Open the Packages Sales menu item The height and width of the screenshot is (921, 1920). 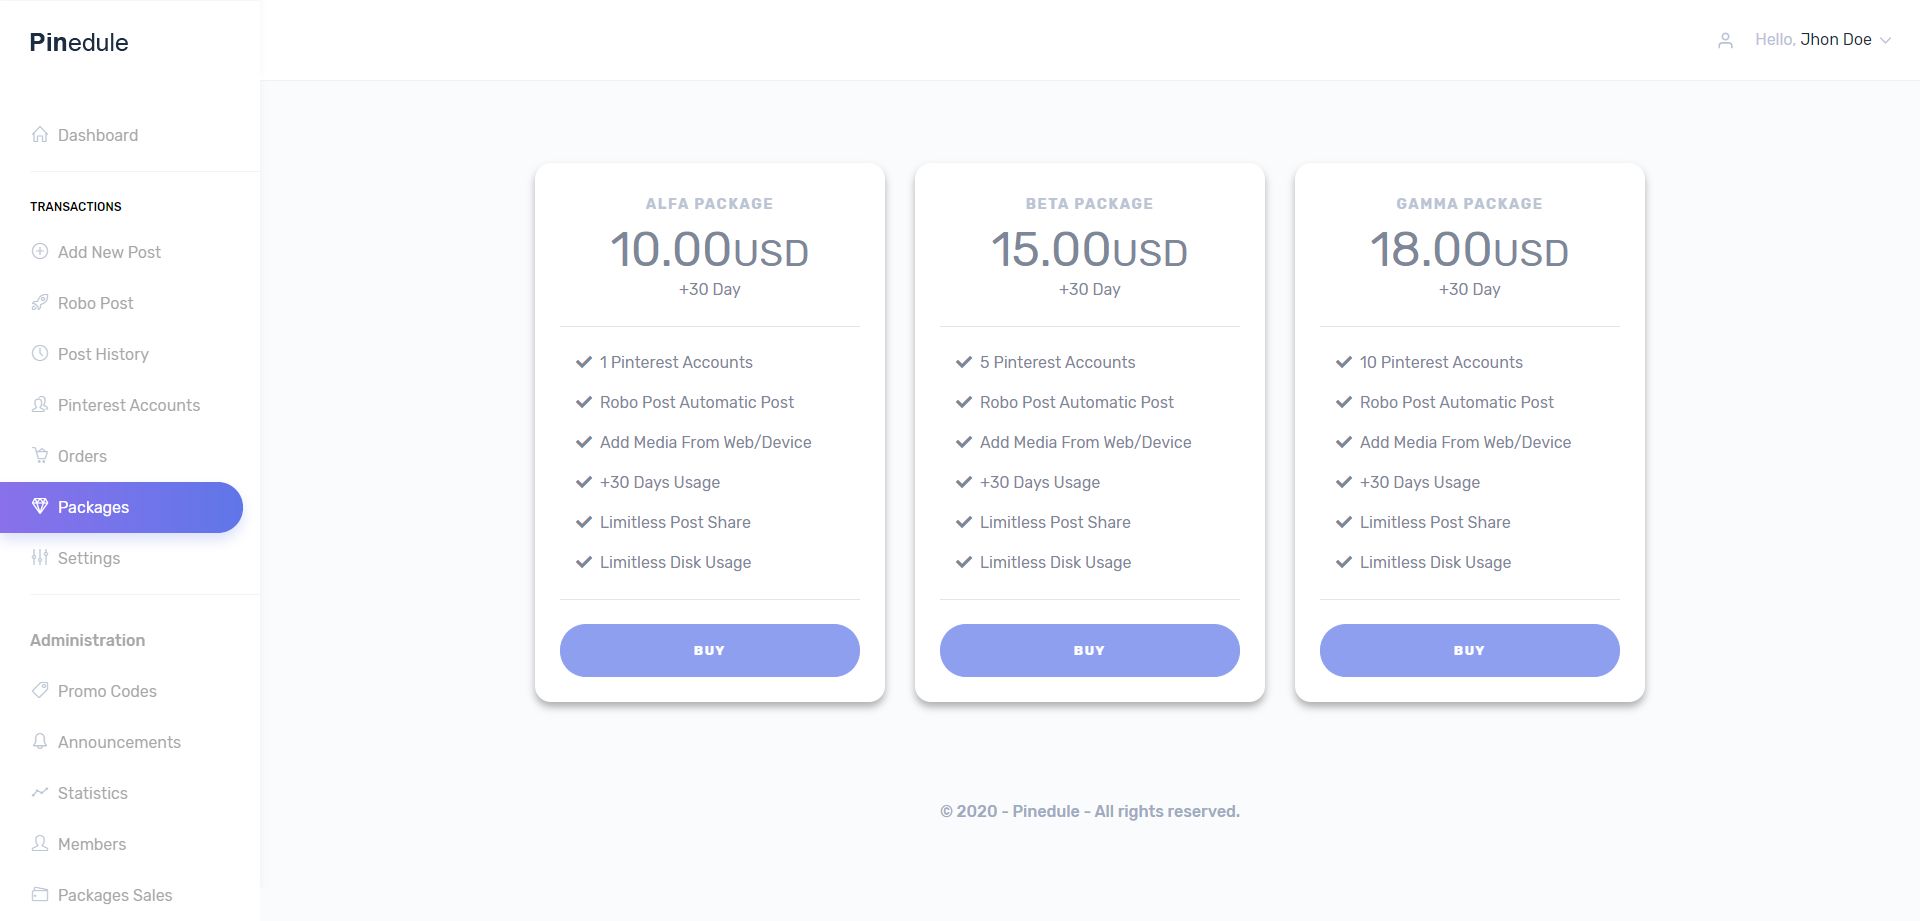click(114, 895)
